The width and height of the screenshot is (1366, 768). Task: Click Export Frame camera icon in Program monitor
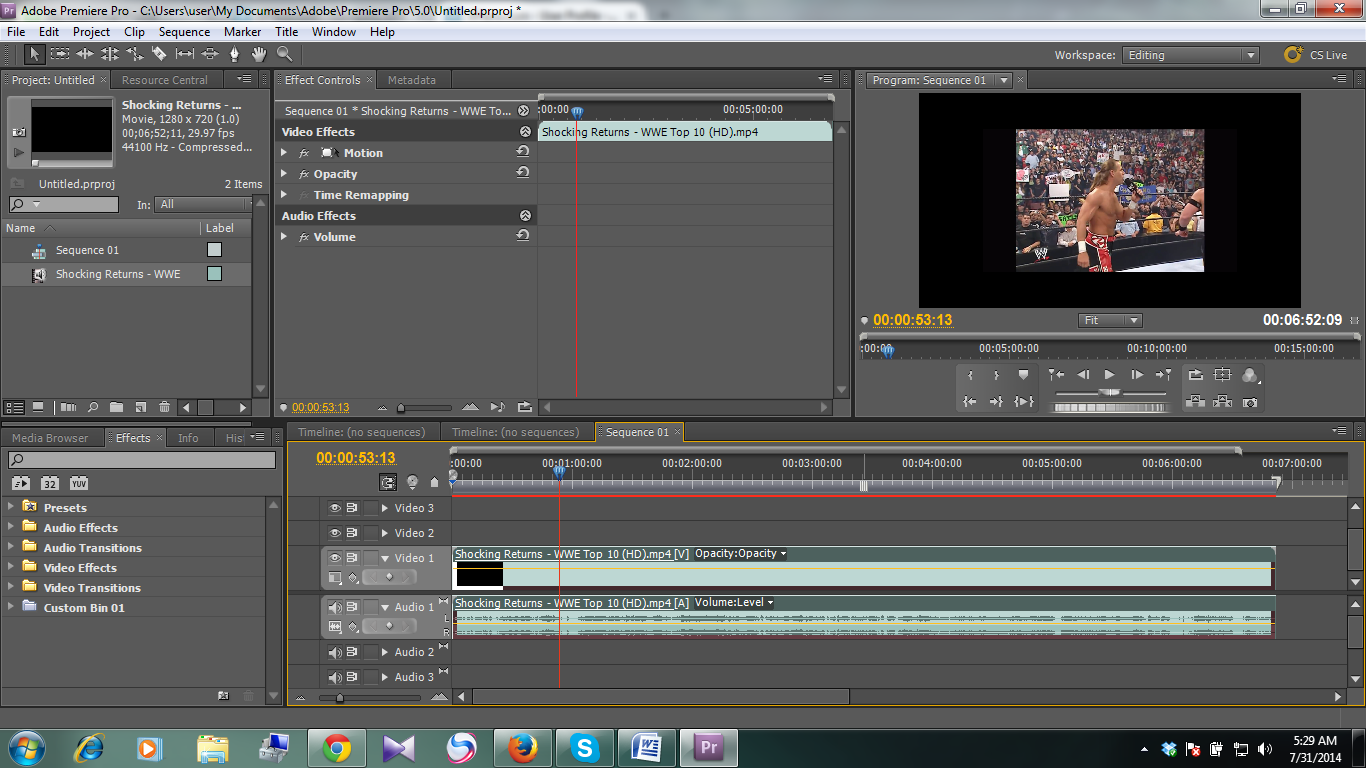pos(1249,402)
